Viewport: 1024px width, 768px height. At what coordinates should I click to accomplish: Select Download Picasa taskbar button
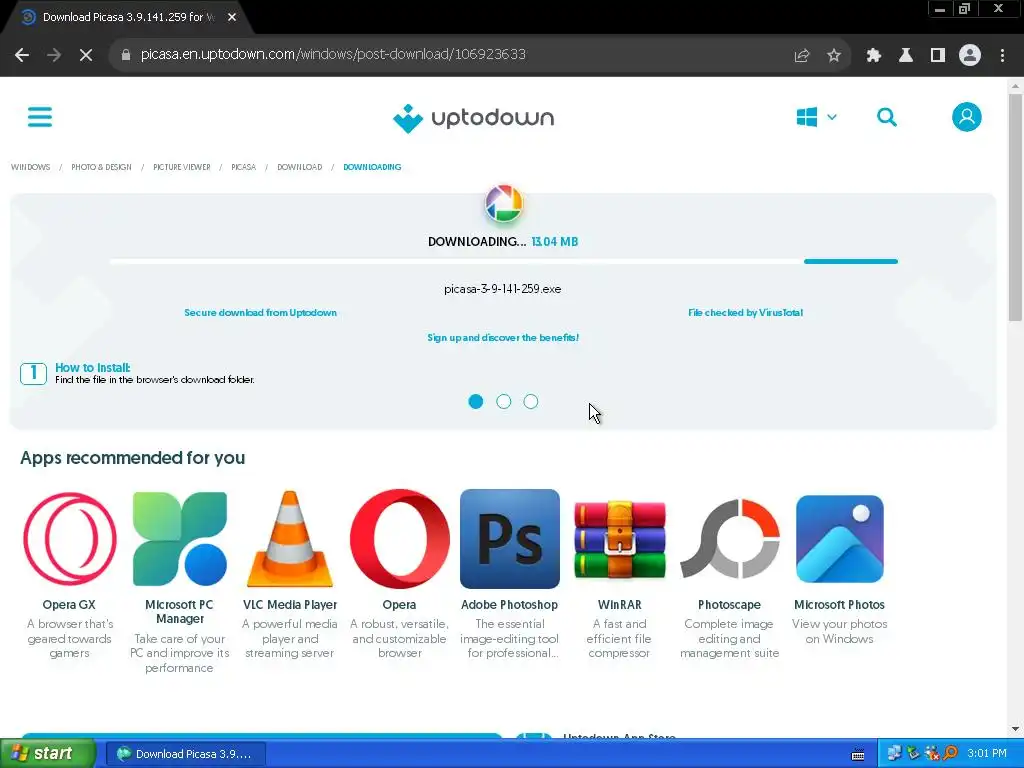point(185,754)
